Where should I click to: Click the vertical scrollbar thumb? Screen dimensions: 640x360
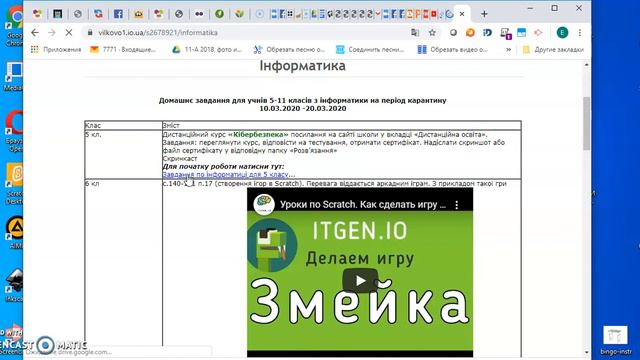(587, 123)
